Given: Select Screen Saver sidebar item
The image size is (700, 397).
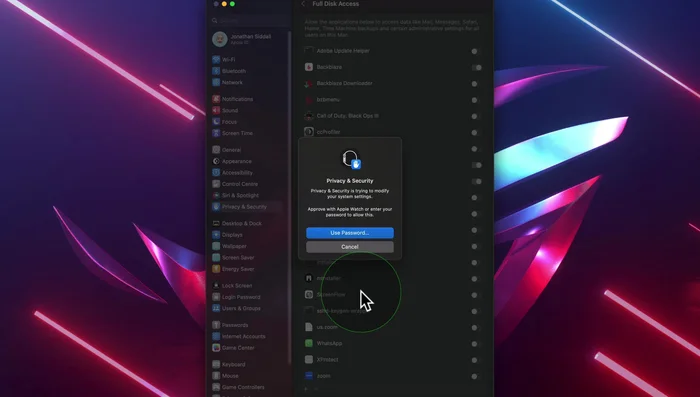Looking at the screenshot, I should point(247,258).
